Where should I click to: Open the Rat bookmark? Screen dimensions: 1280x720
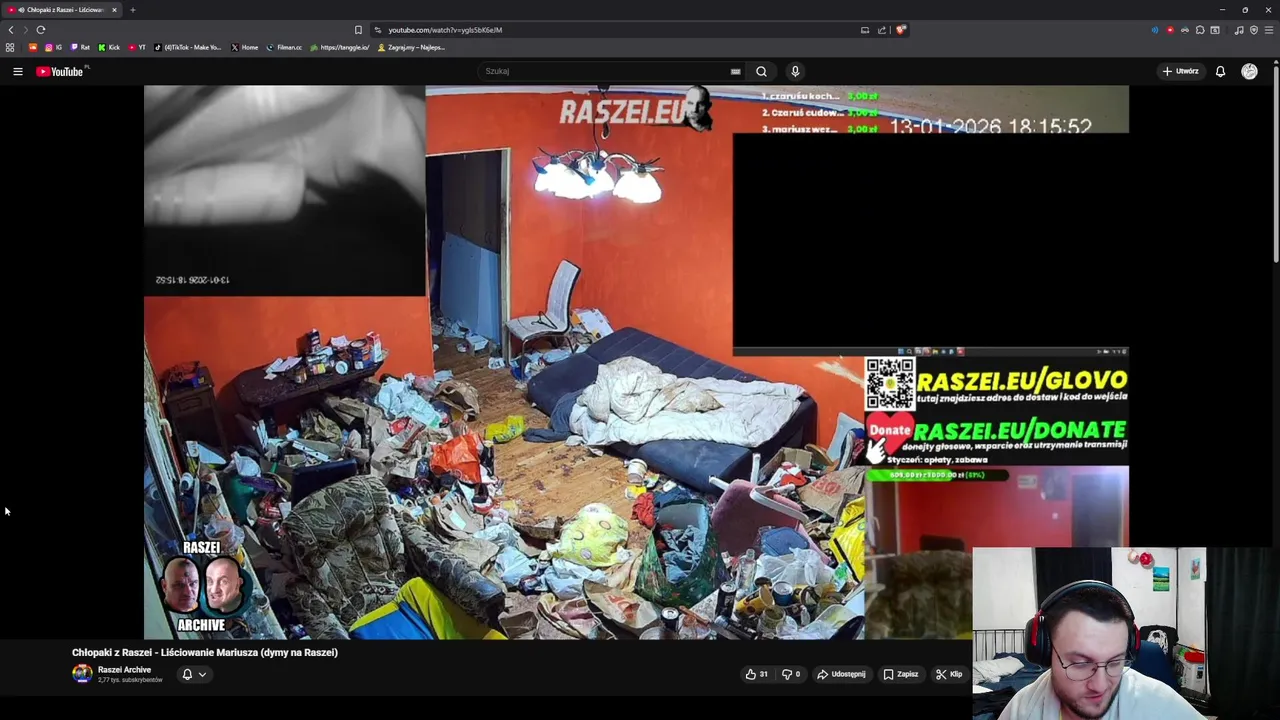click(80, 47)
